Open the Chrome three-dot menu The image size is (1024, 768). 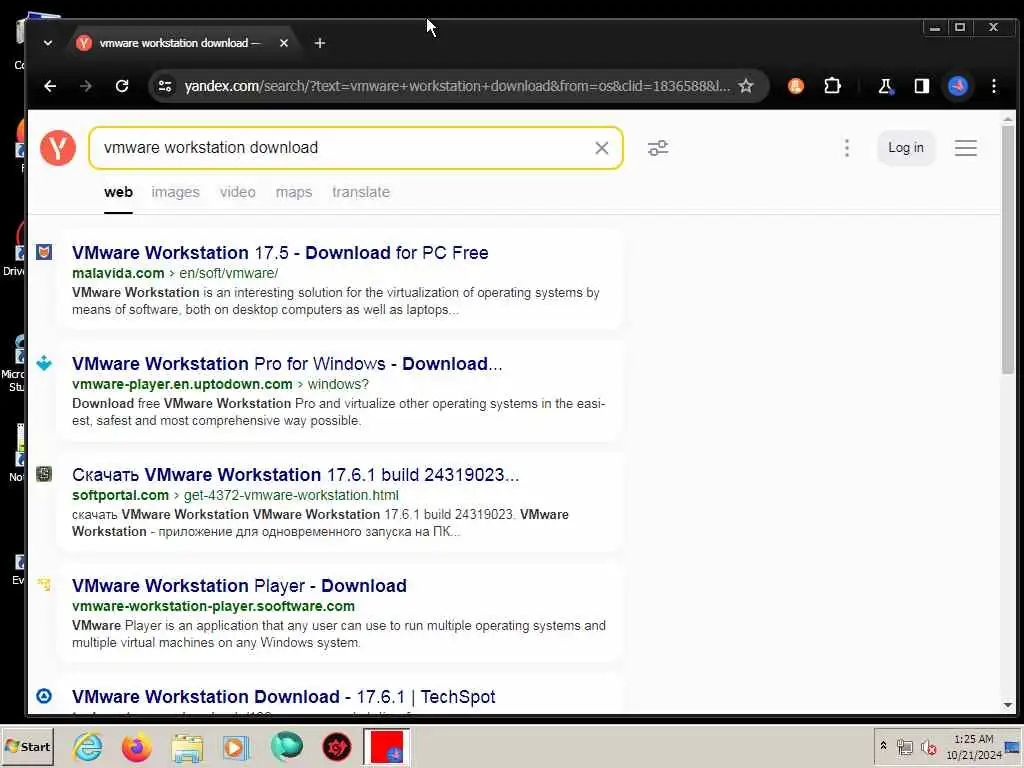tap(994, 86)
